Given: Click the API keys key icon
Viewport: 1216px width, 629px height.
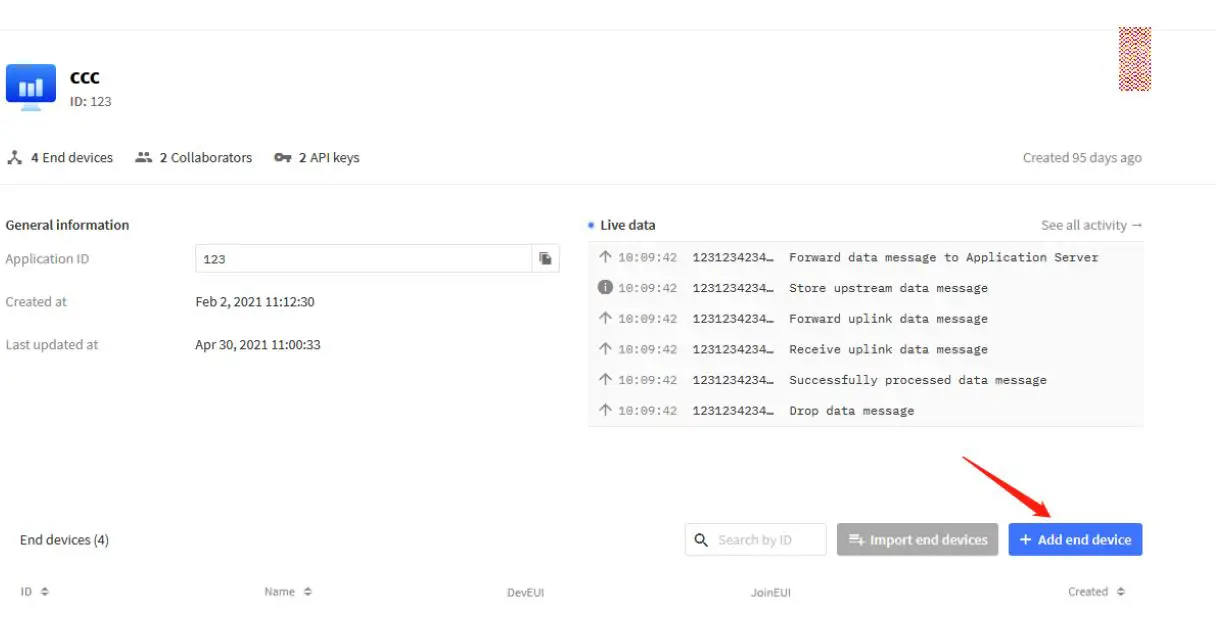Looking at the screenshot, I should click(x=282, y=158).
